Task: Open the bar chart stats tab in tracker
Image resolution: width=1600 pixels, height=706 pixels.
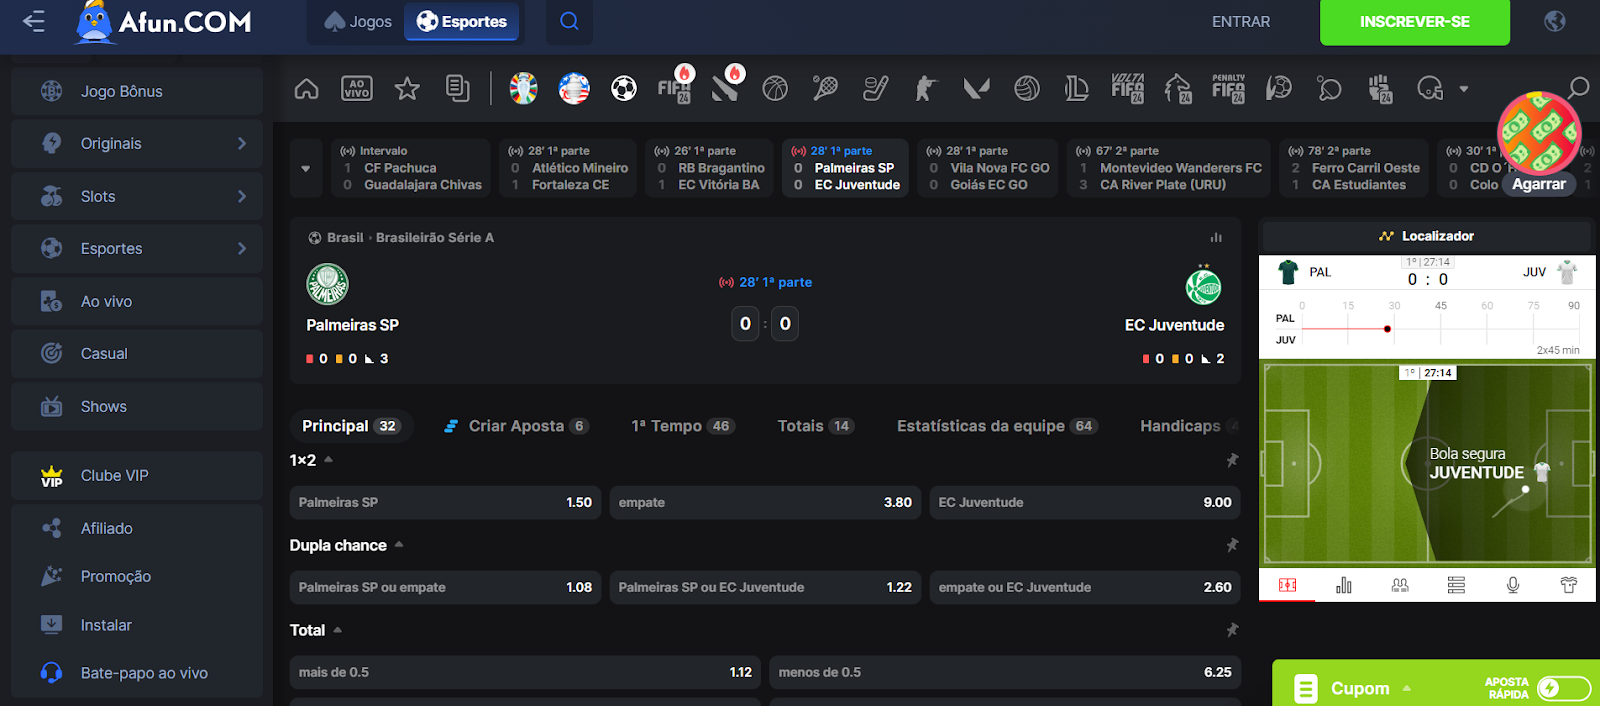Action: coord(1343,585)
